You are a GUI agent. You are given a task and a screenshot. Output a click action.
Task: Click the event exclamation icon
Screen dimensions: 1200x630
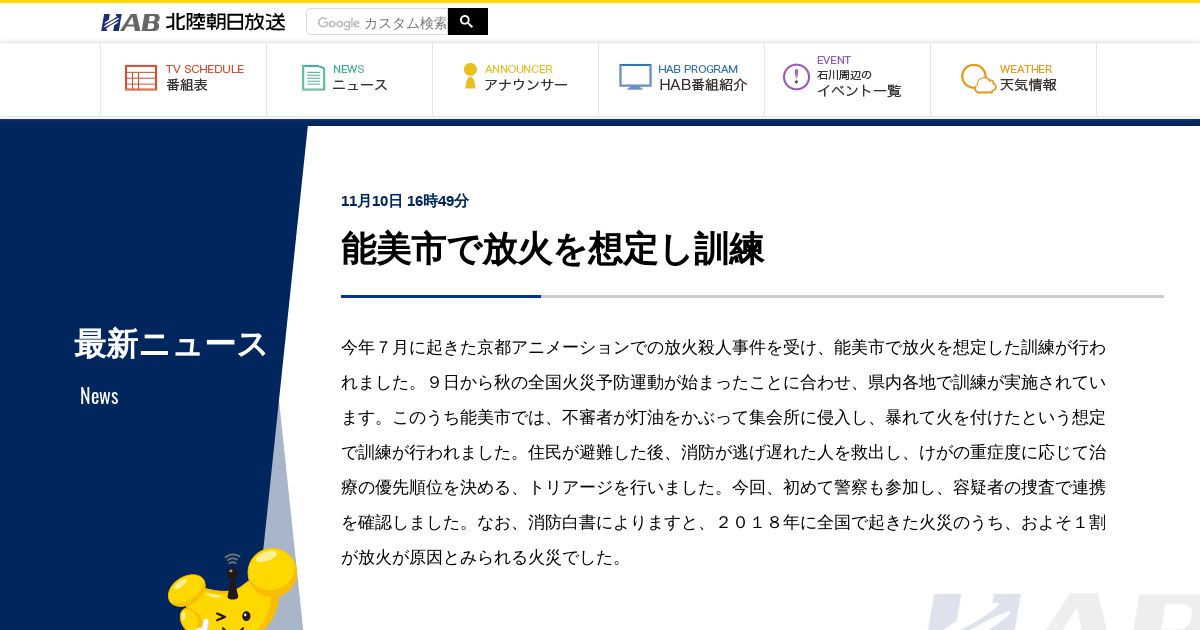(796, 77)
